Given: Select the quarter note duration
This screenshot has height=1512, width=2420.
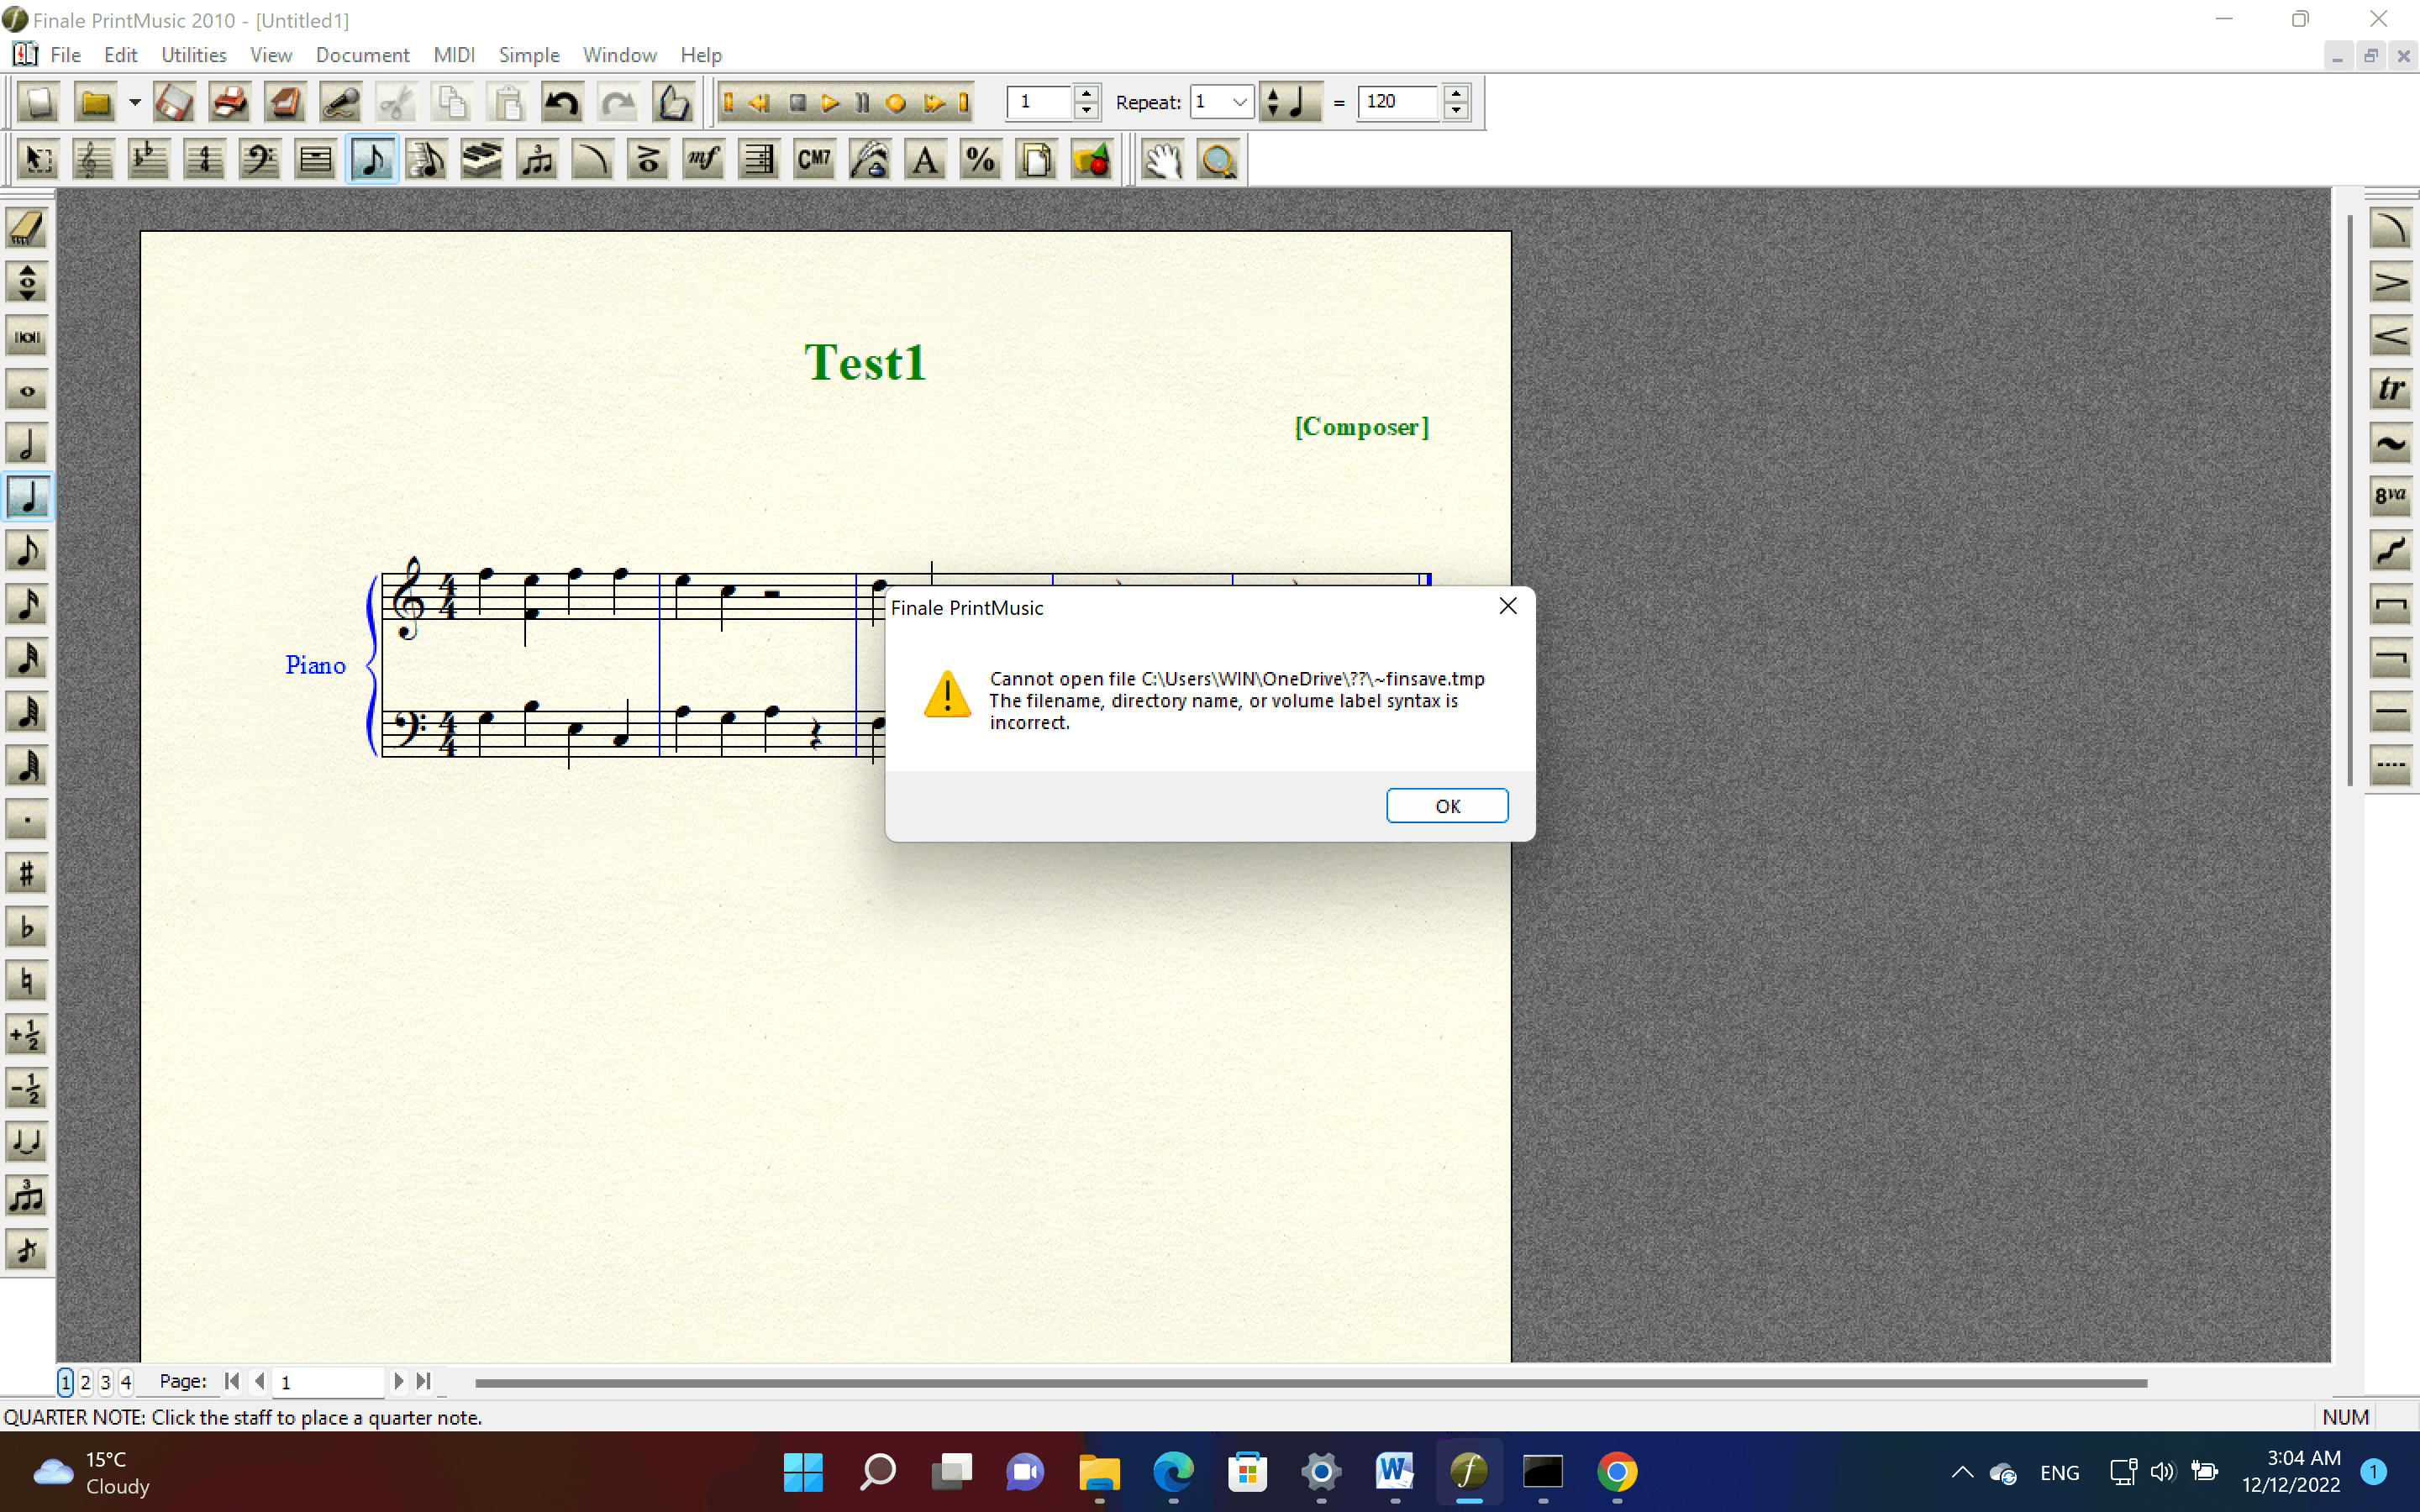Looking at the screenshot, I should (27, 497).
